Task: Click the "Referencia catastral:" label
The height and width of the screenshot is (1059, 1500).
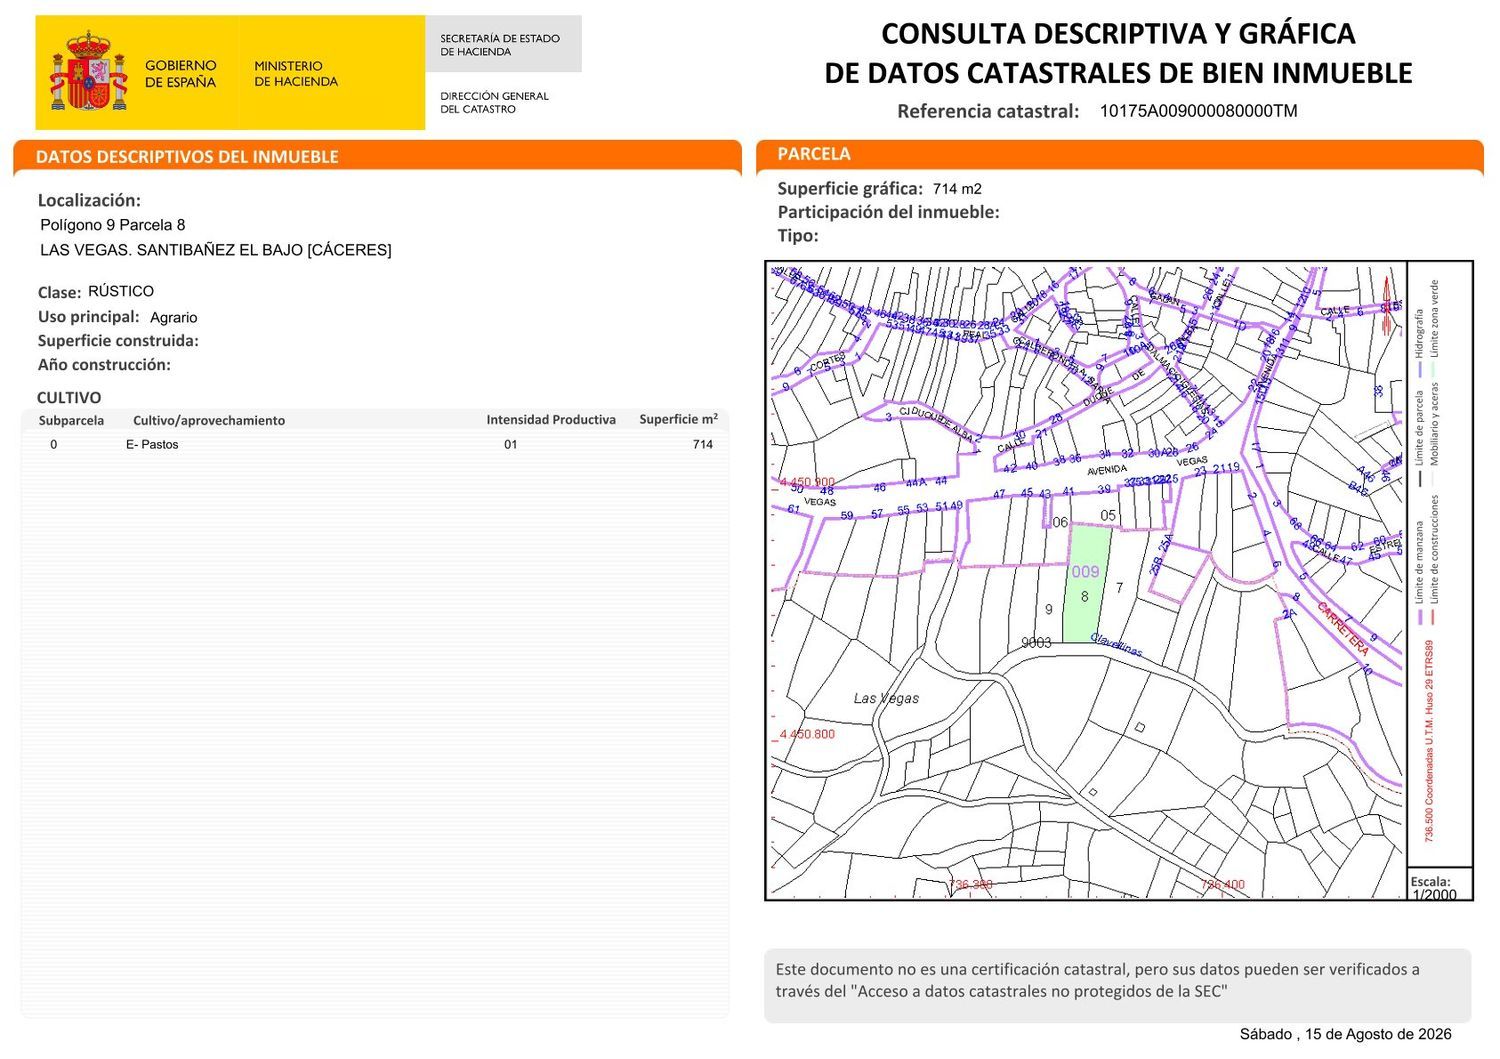Action: [988, 111]
